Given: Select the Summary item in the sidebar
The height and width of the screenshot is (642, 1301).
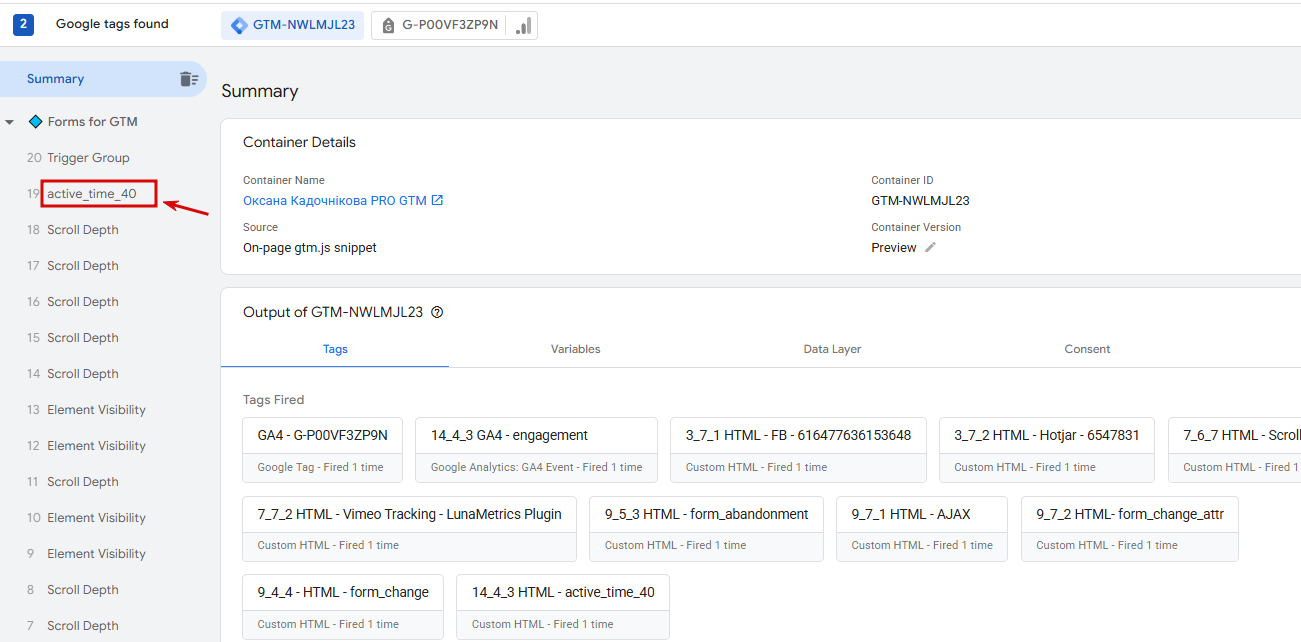Looking at the screenshot, I should click(x=56, y=79).
